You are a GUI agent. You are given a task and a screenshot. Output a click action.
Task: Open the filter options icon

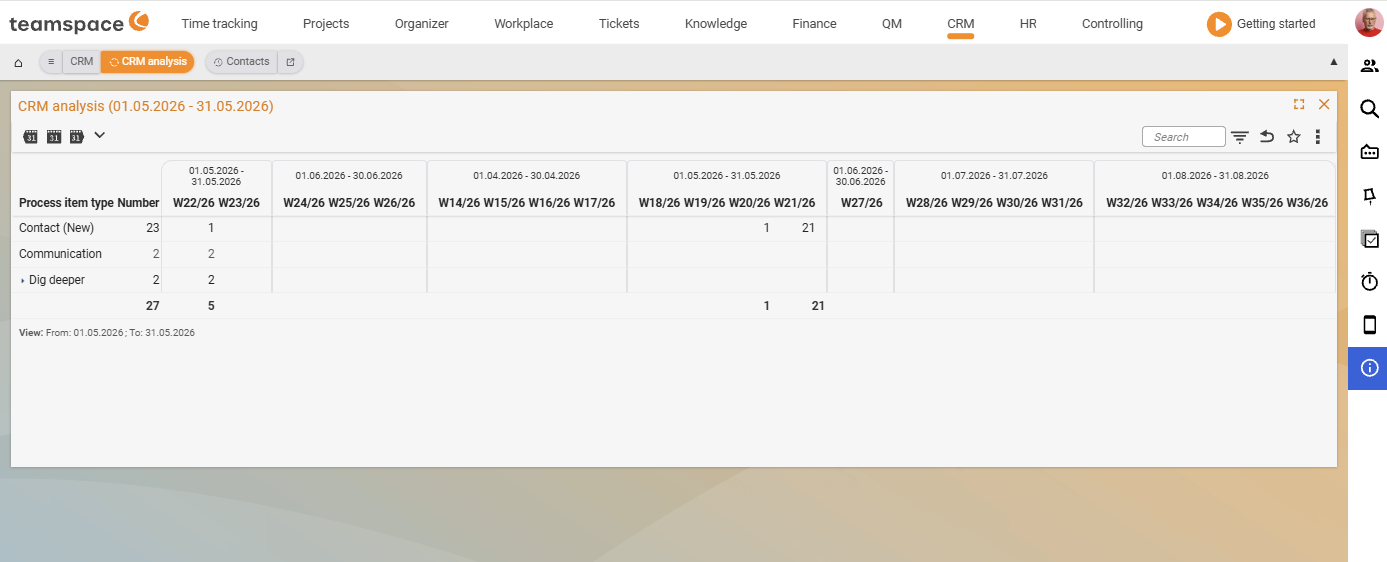point(1240,137)
